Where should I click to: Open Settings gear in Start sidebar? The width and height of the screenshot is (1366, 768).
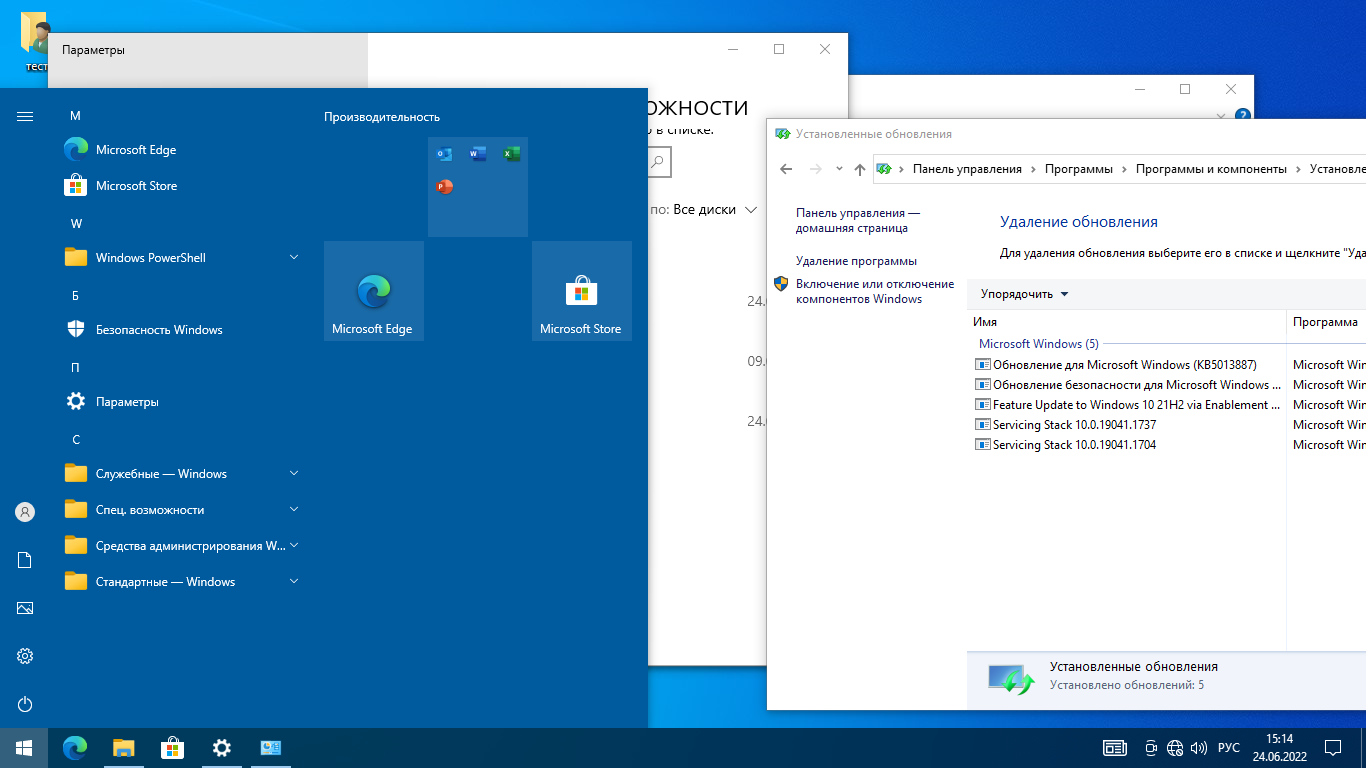tap(25, 656)
